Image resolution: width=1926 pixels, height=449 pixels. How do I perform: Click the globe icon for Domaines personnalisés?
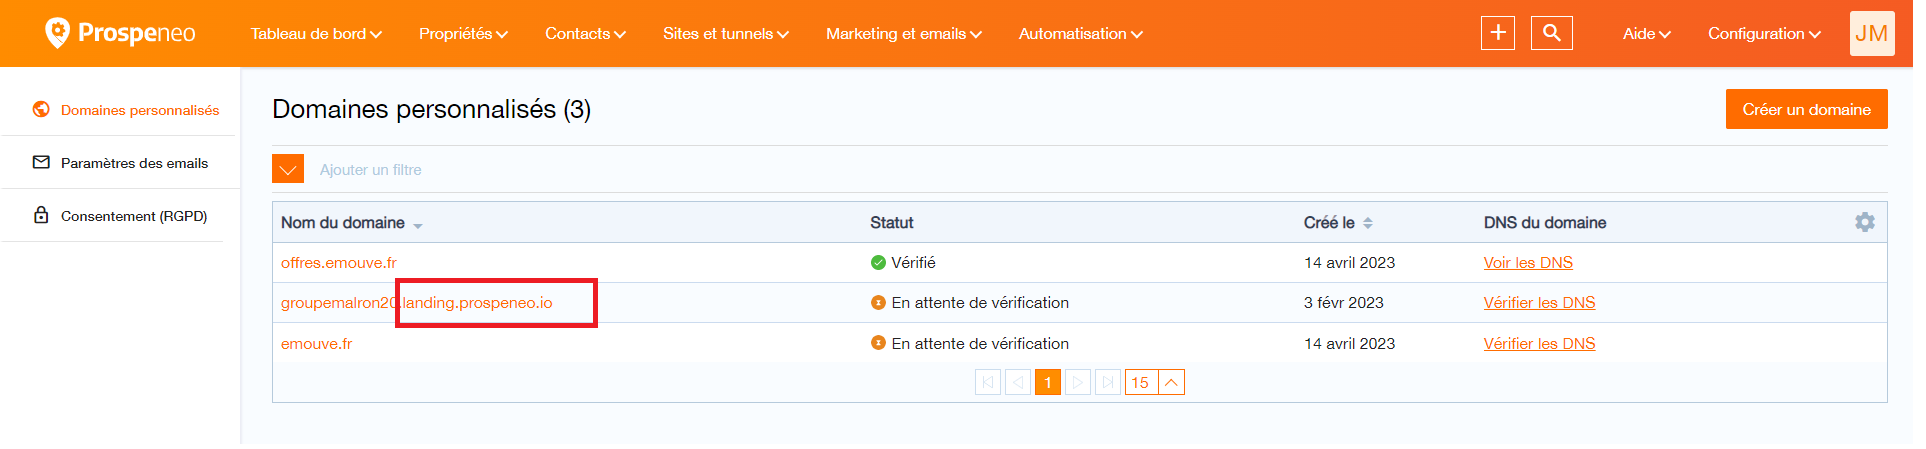[x=41, y=109]
